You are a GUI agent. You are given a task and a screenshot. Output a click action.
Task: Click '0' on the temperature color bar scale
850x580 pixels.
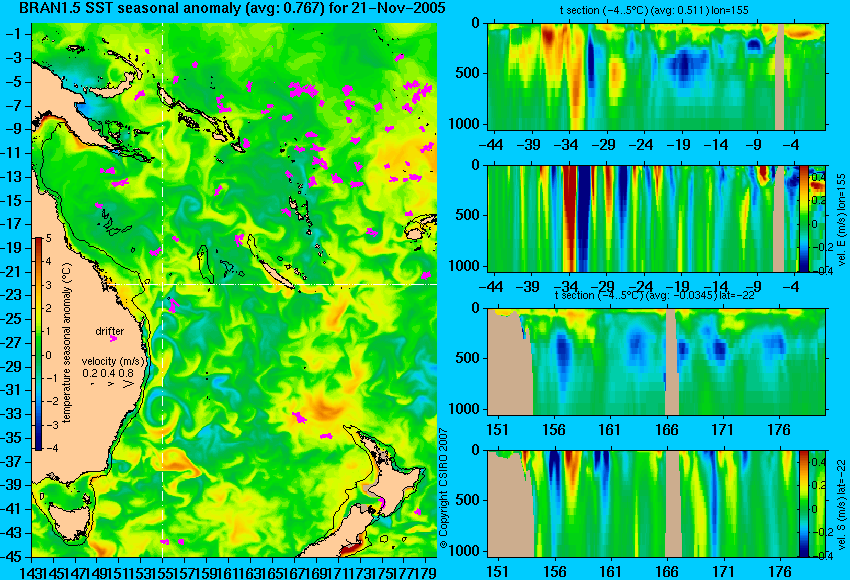[x=48, y=355]
